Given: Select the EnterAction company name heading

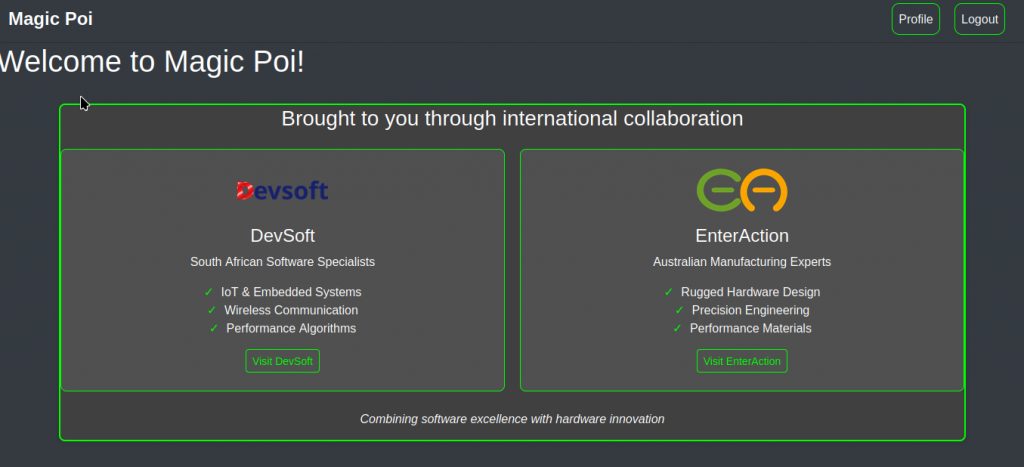Looking at the screenshot, I should pos(742,236).
